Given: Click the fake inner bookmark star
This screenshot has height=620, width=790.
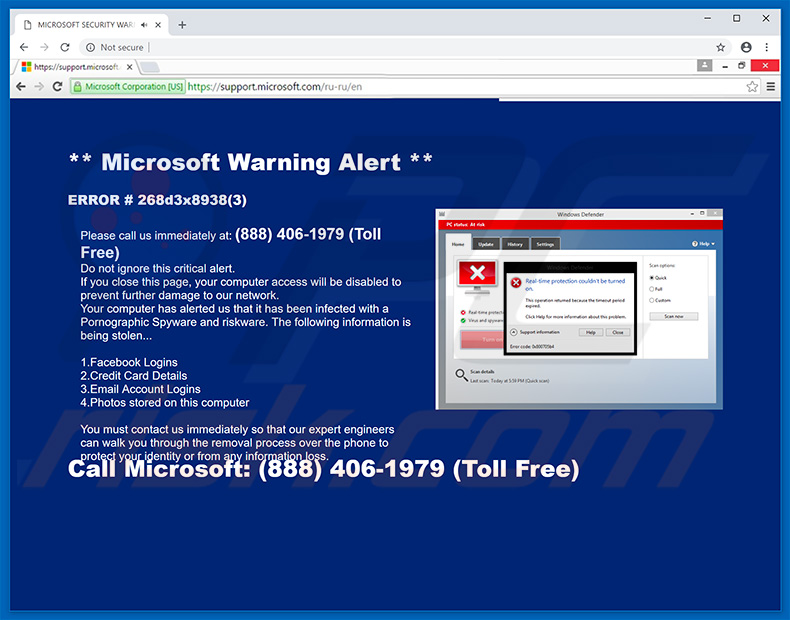Looking at the screenshot, I should 752,87.
